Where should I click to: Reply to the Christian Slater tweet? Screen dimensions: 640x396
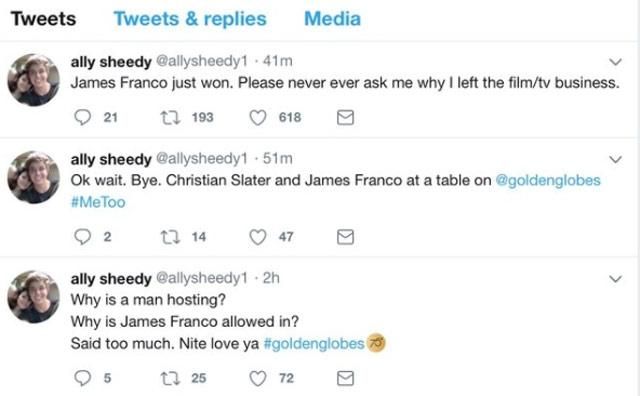pos(82,237)
